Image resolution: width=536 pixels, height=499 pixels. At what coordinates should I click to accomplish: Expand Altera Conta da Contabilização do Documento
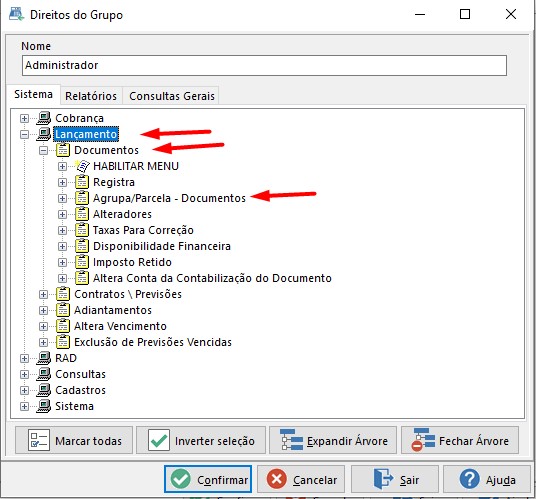click(62, 279)
